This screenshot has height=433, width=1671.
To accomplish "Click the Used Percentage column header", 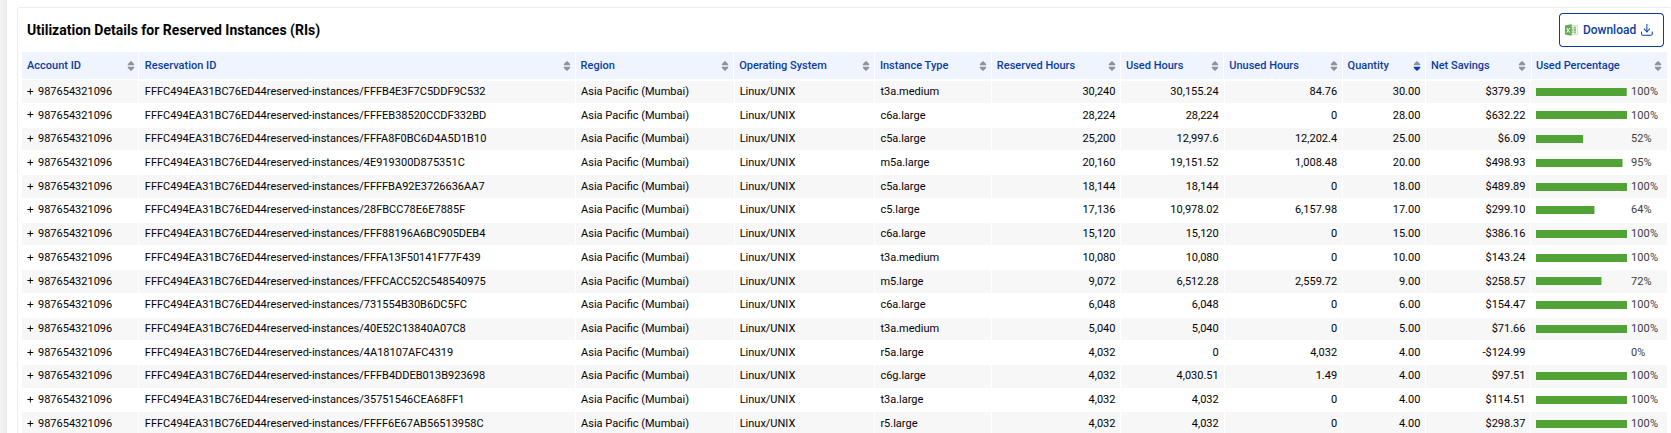I will tap(1577, 66).
